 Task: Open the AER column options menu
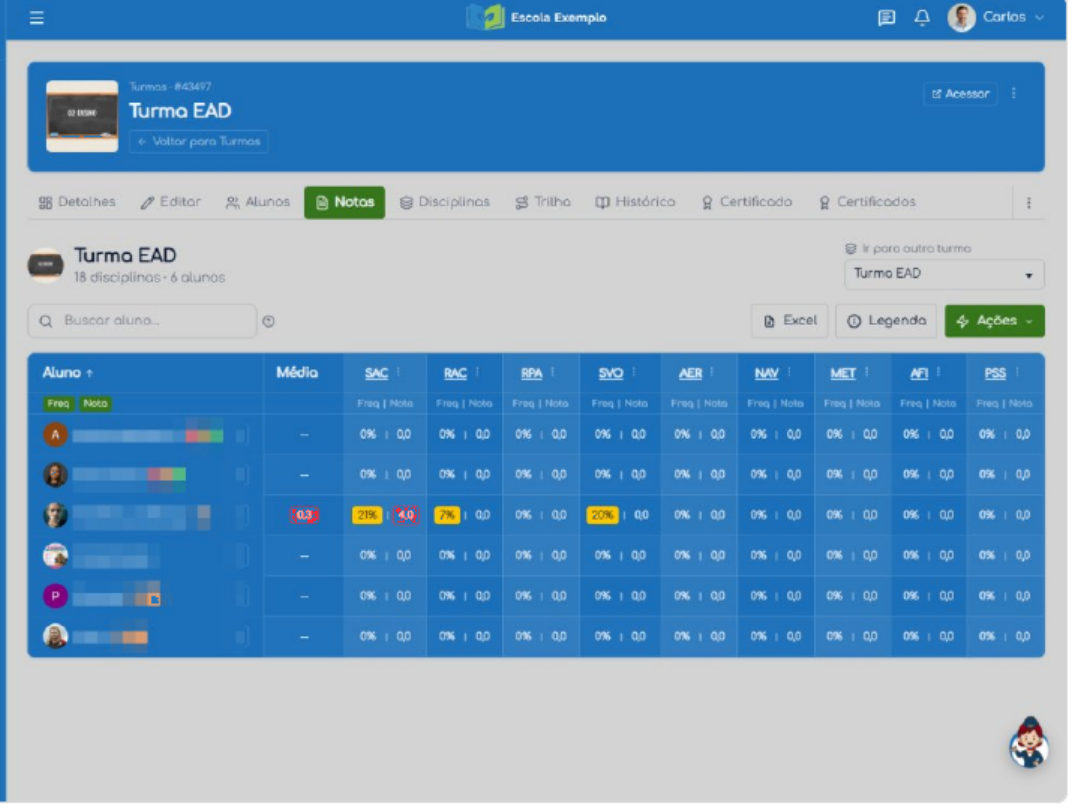pyautogui.click(x=712, y=373)
